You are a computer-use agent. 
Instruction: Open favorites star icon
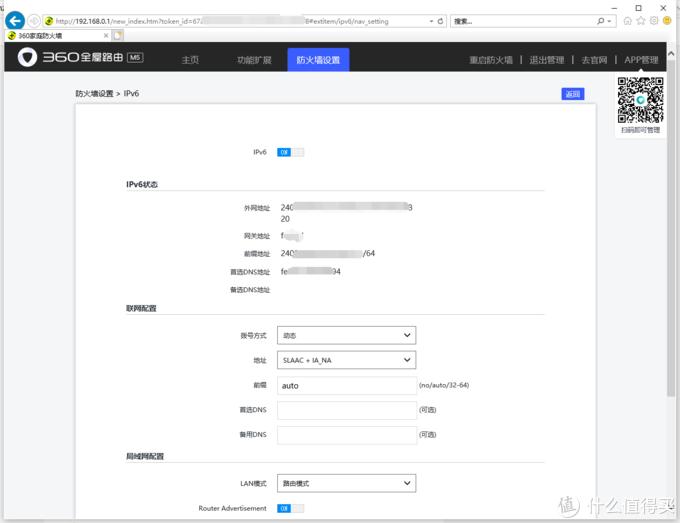pyautogui.click(x=641, y=21)
